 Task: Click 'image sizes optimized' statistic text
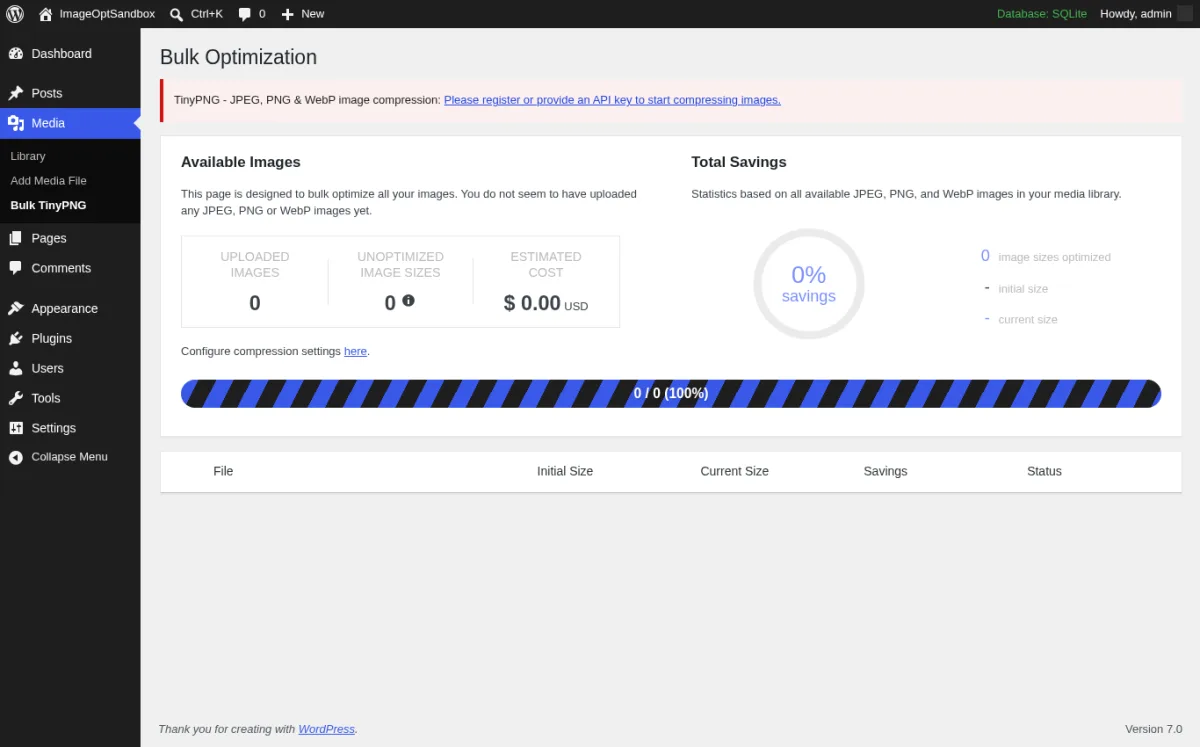(1054, 257)
